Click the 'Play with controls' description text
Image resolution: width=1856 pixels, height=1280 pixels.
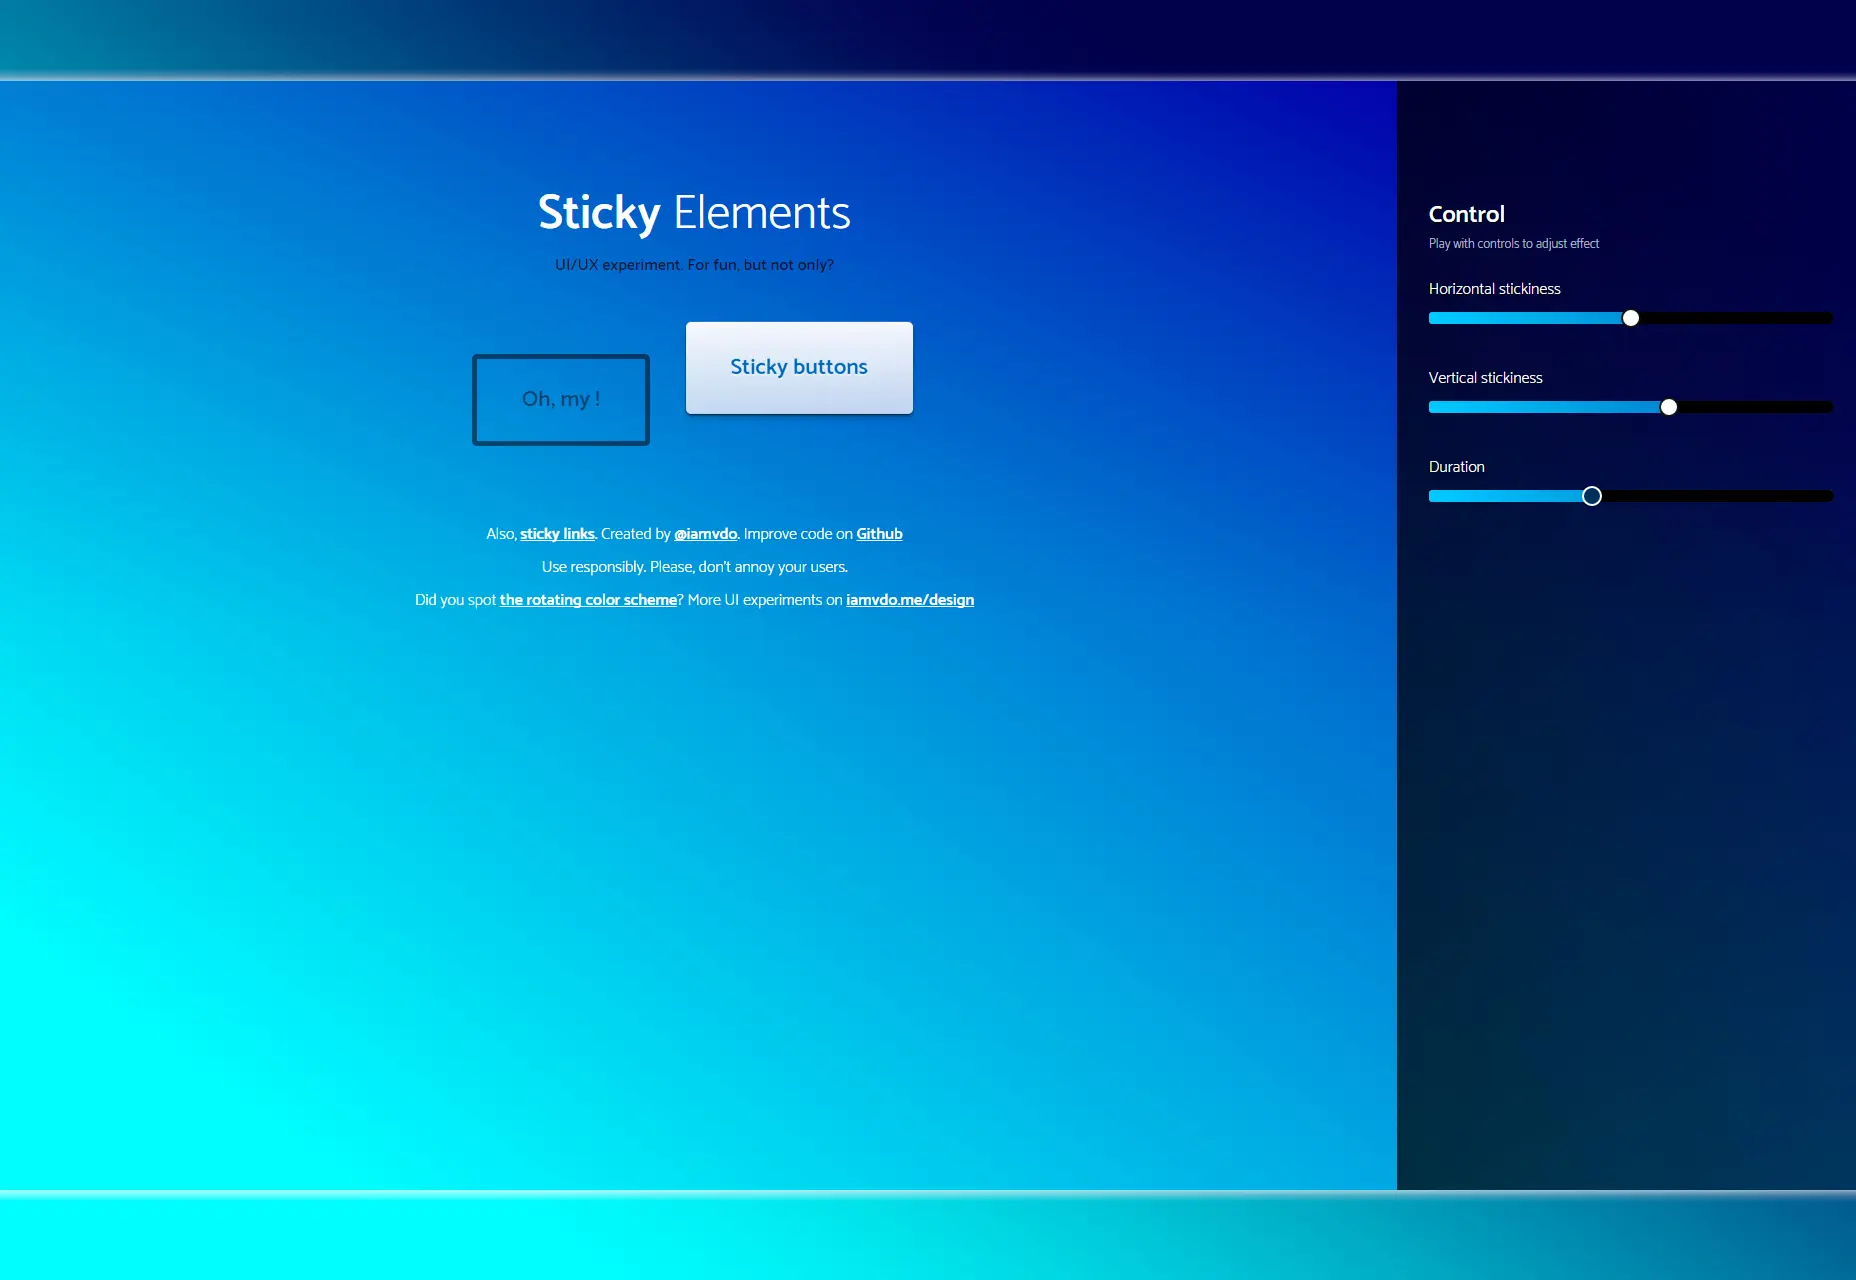point(1513,243)
